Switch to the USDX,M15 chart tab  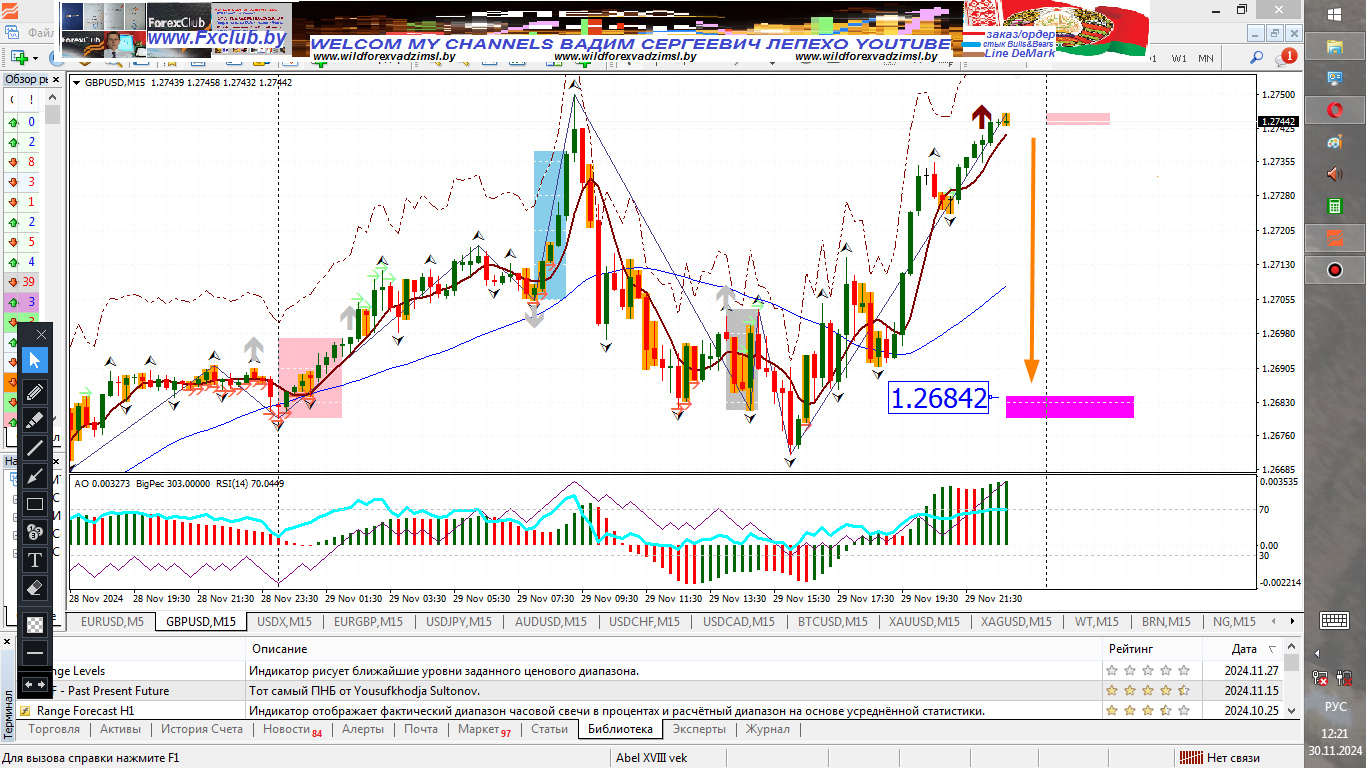tap(284, 621)
